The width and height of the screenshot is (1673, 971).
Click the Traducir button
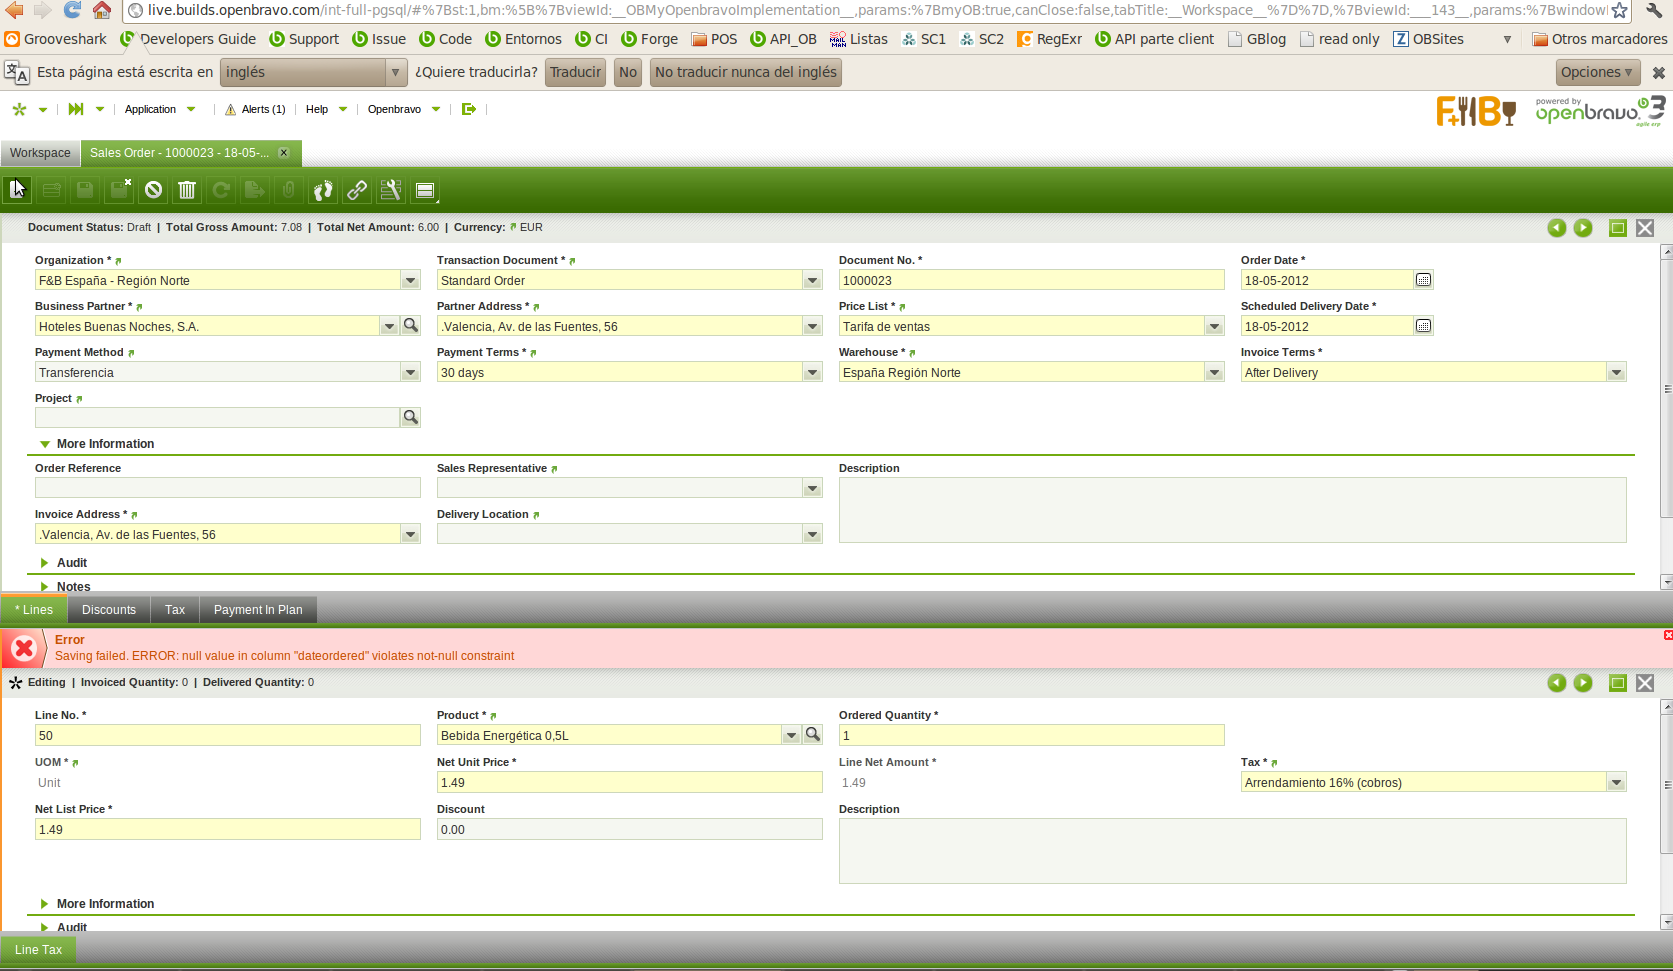pyautogui.click(x=575, y=72)
